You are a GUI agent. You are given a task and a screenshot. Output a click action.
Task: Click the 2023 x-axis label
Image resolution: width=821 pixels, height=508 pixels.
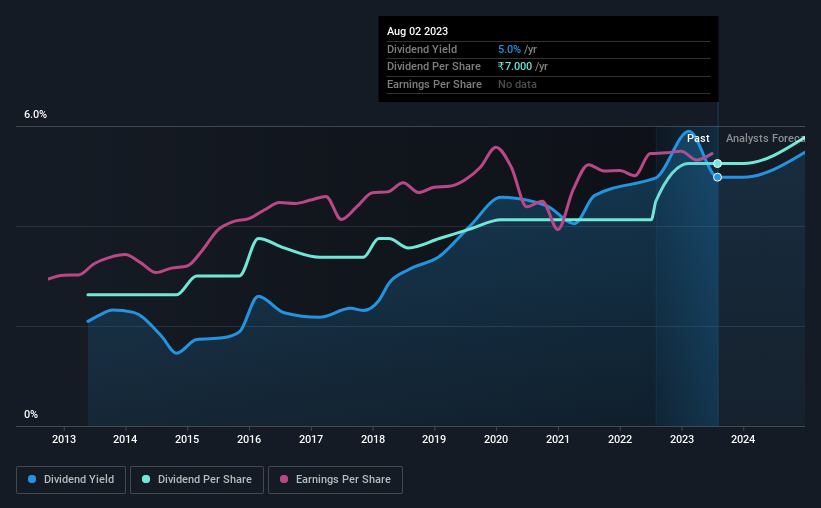pyautogui.click(x=682, y=439)
